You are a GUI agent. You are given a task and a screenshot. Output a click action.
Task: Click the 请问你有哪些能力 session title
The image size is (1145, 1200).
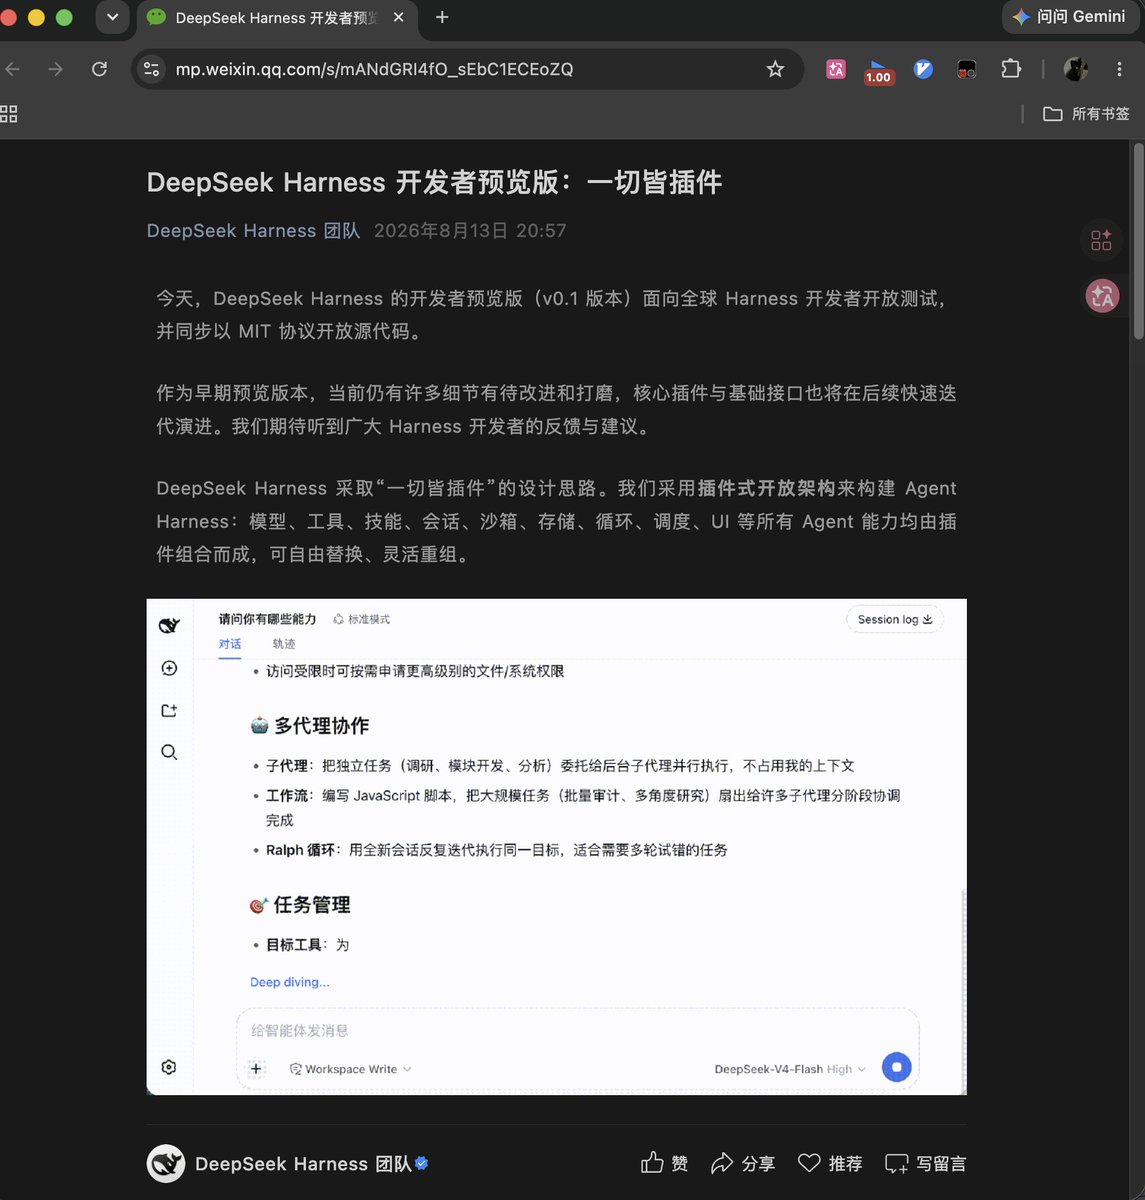click(x=267, y=619)
